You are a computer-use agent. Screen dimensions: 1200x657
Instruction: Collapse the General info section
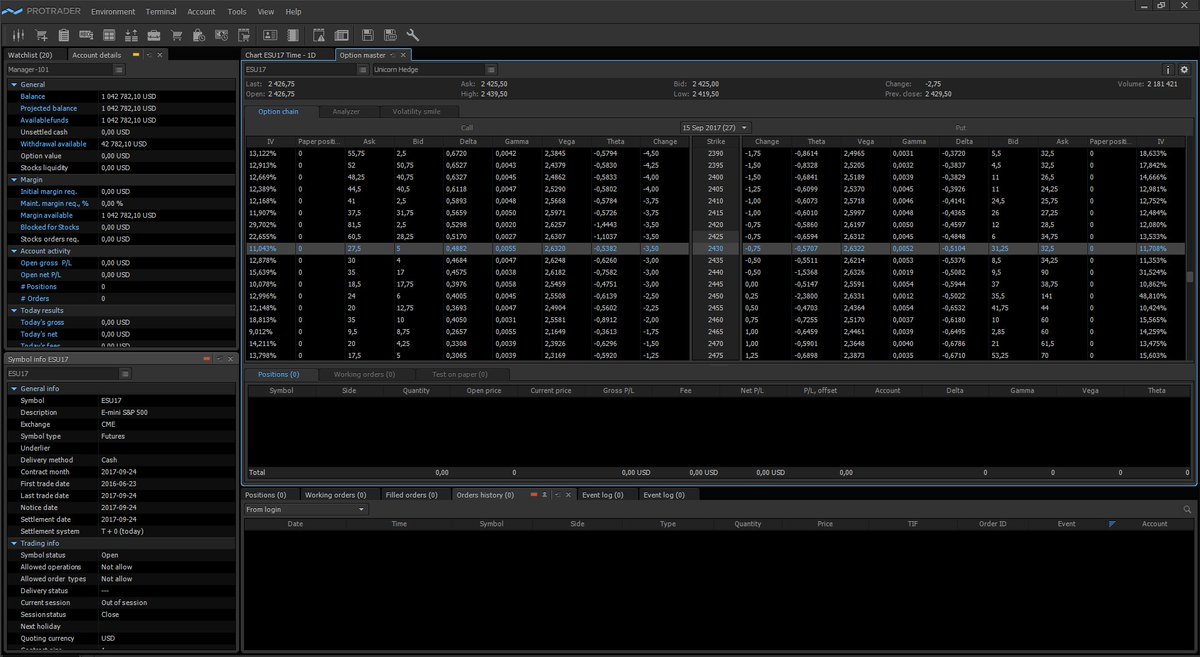(13, 388)
